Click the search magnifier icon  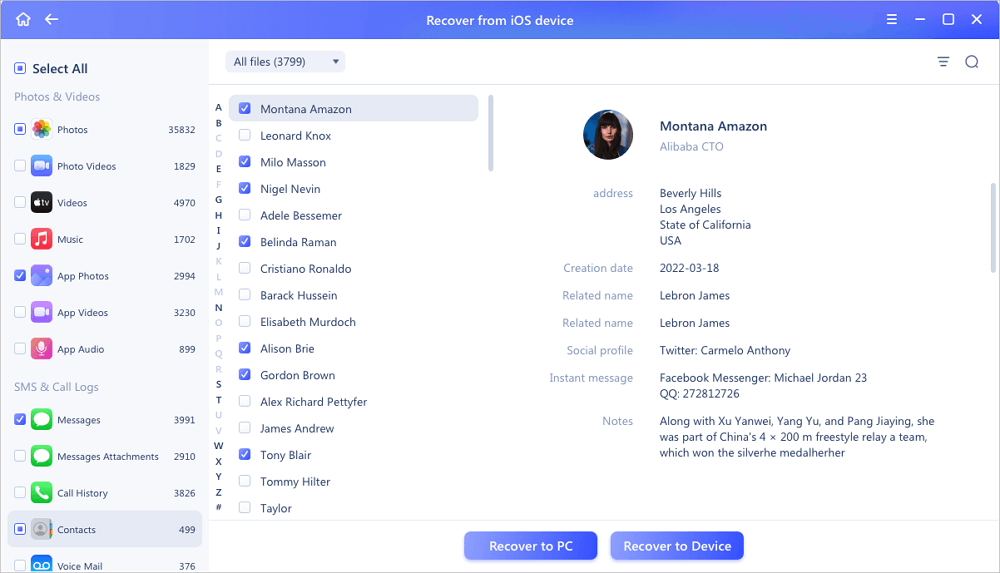pos(971,61)
